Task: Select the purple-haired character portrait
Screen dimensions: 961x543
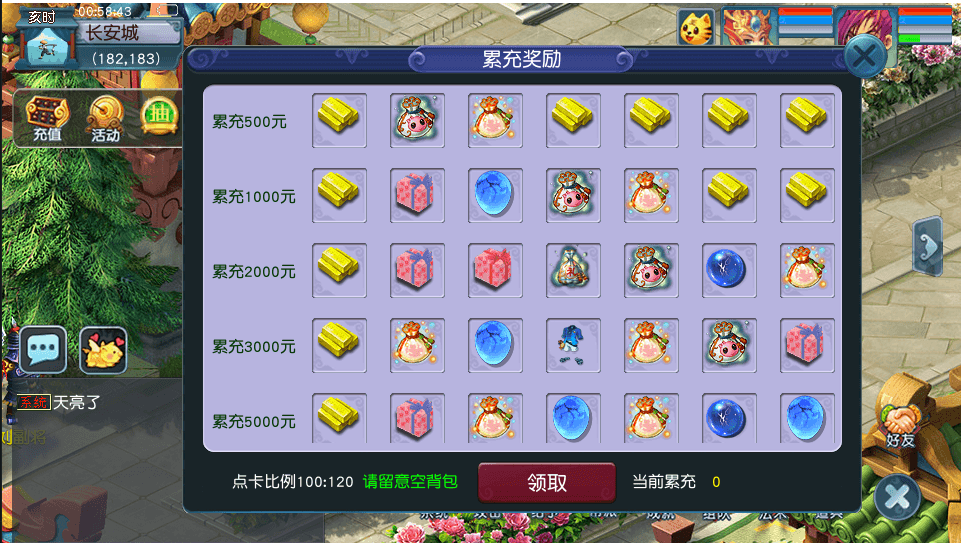Action: pyautogui.click(x=865, y=26)
